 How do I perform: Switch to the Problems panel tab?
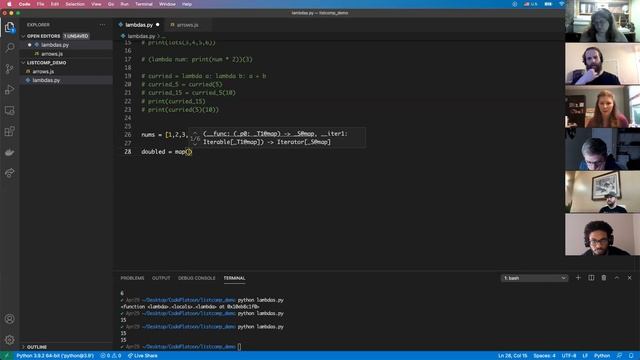pos(132,278)
